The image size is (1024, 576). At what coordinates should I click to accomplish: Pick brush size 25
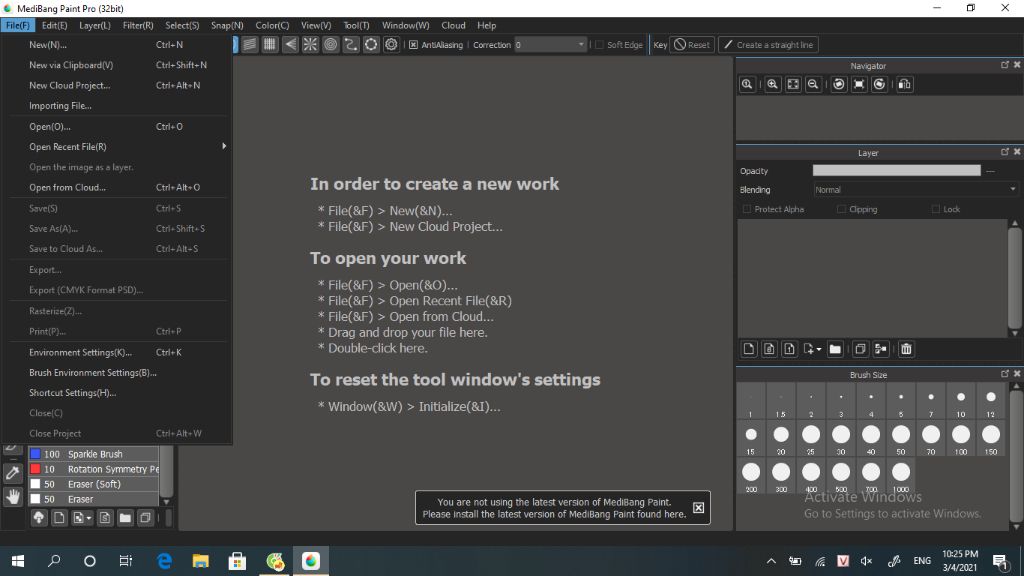[x=810, y=438]
